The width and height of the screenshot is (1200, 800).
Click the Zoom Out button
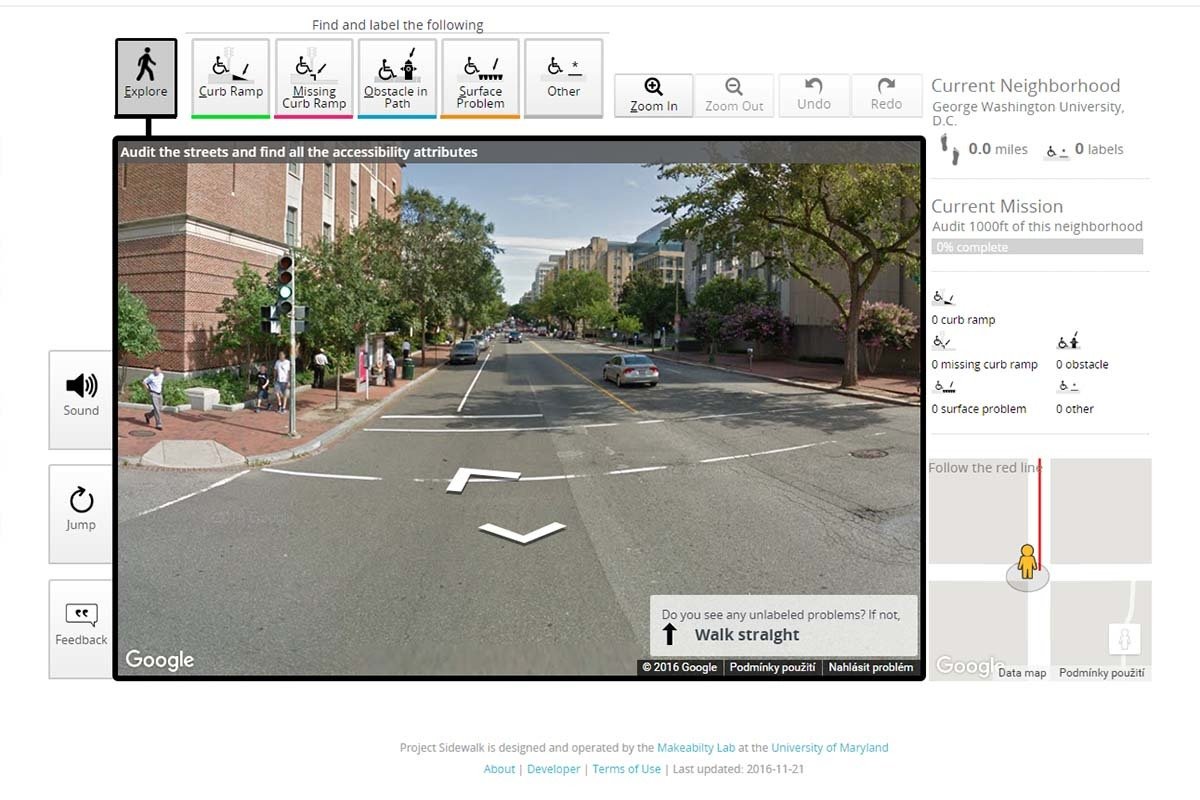pyautogui.click(x=734, y=96)
